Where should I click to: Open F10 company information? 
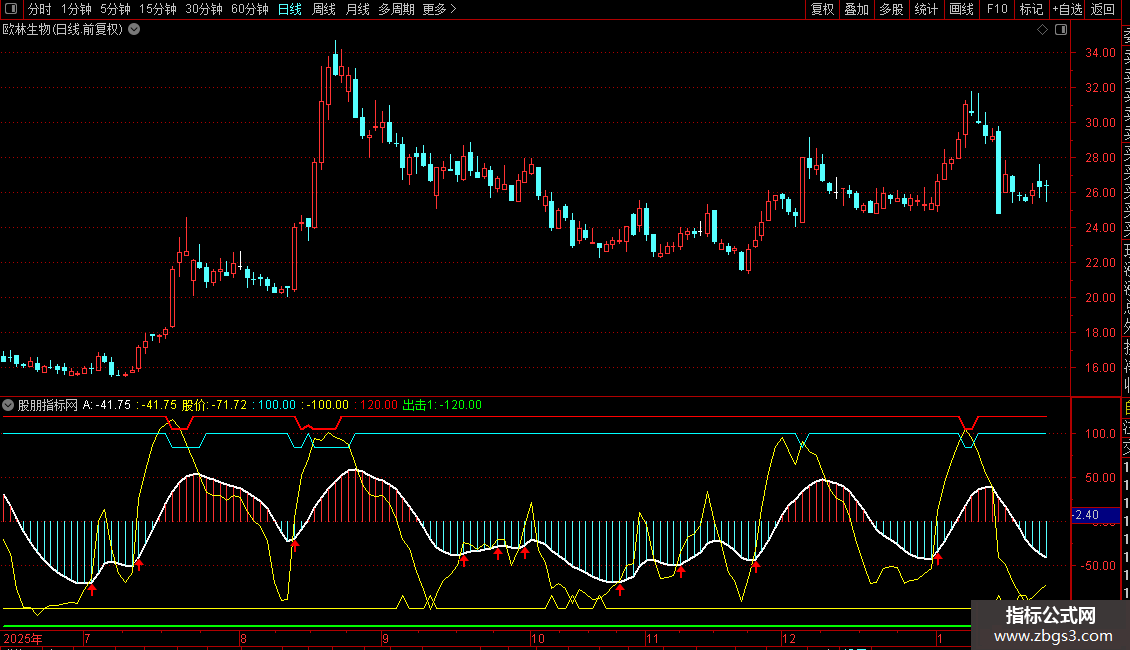pos(997,10)
